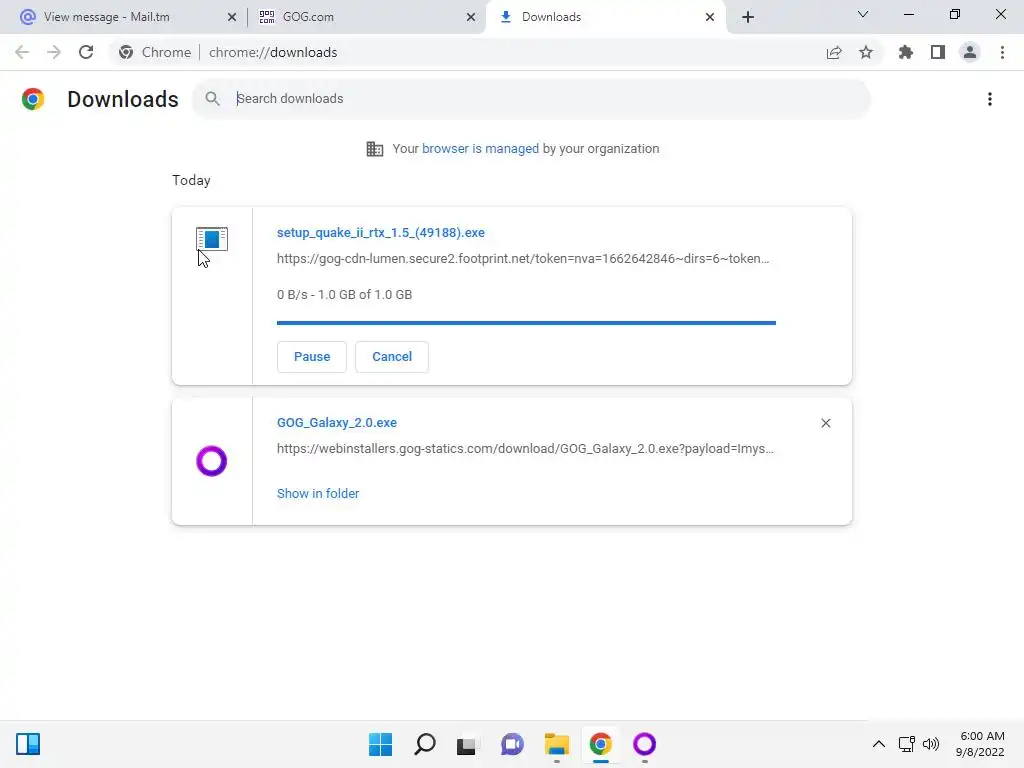1024x768 pixels.
Task: Click the GOG Galaxy purple ring file icon
Action: (212, 461)
